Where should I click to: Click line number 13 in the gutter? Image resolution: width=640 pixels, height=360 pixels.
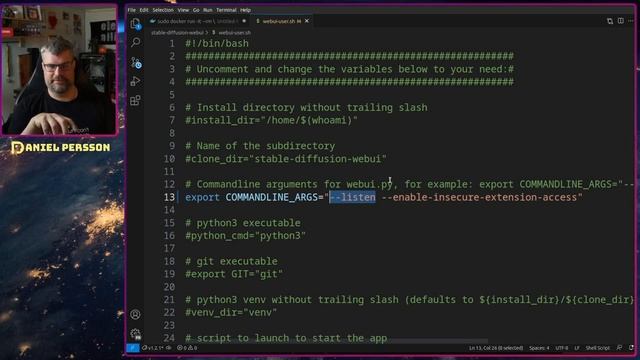tap(169, 197)
